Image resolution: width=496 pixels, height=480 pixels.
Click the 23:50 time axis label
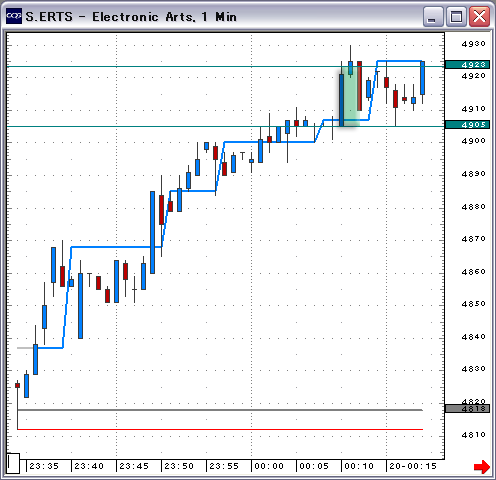(179, 466)
